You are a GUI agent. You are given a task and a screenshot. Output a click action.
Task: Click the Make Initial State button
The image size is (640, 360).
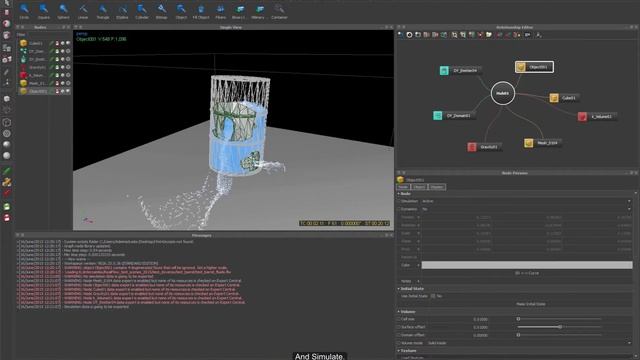coord(531,304)
